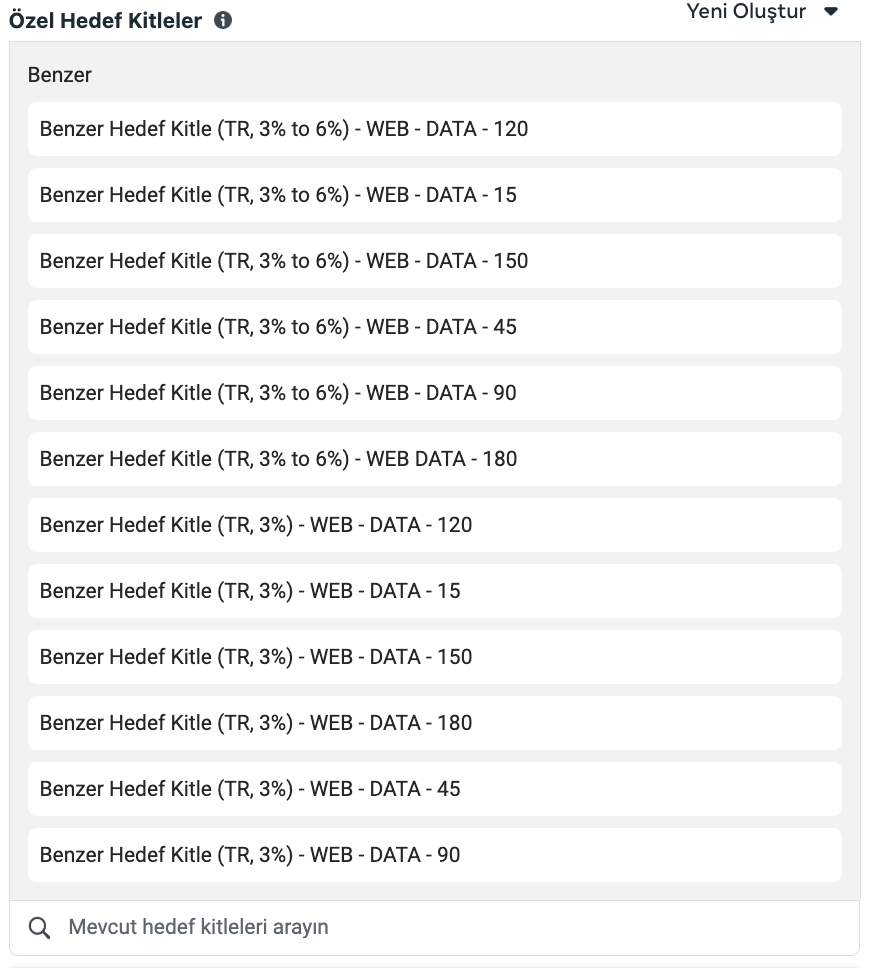Screen dimensions: 870x968
Task: Click the Yeni Oluştur text label
Action: (x=746, y=12)
